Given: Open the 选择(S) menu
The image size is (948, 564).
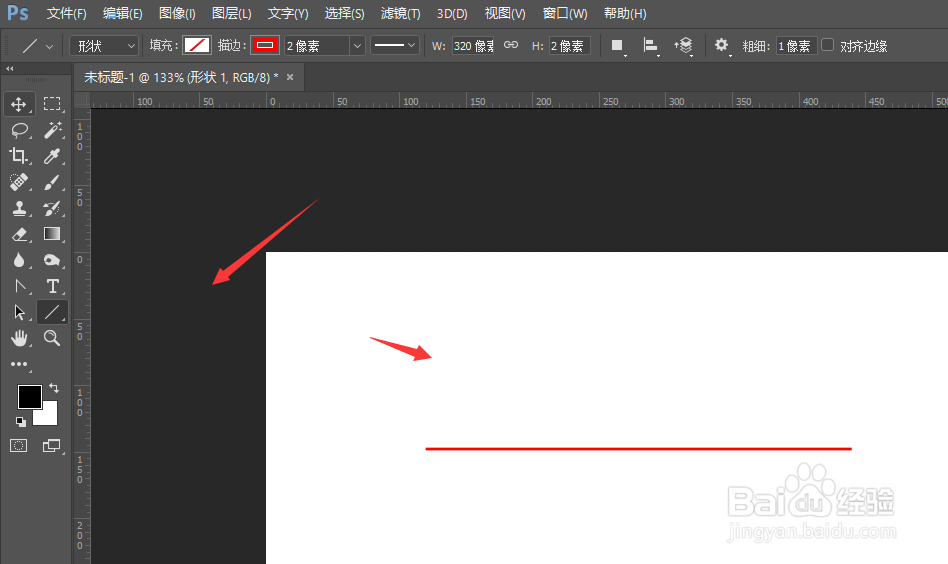Looking at the screenshot, I should click(x=345, y=13).
